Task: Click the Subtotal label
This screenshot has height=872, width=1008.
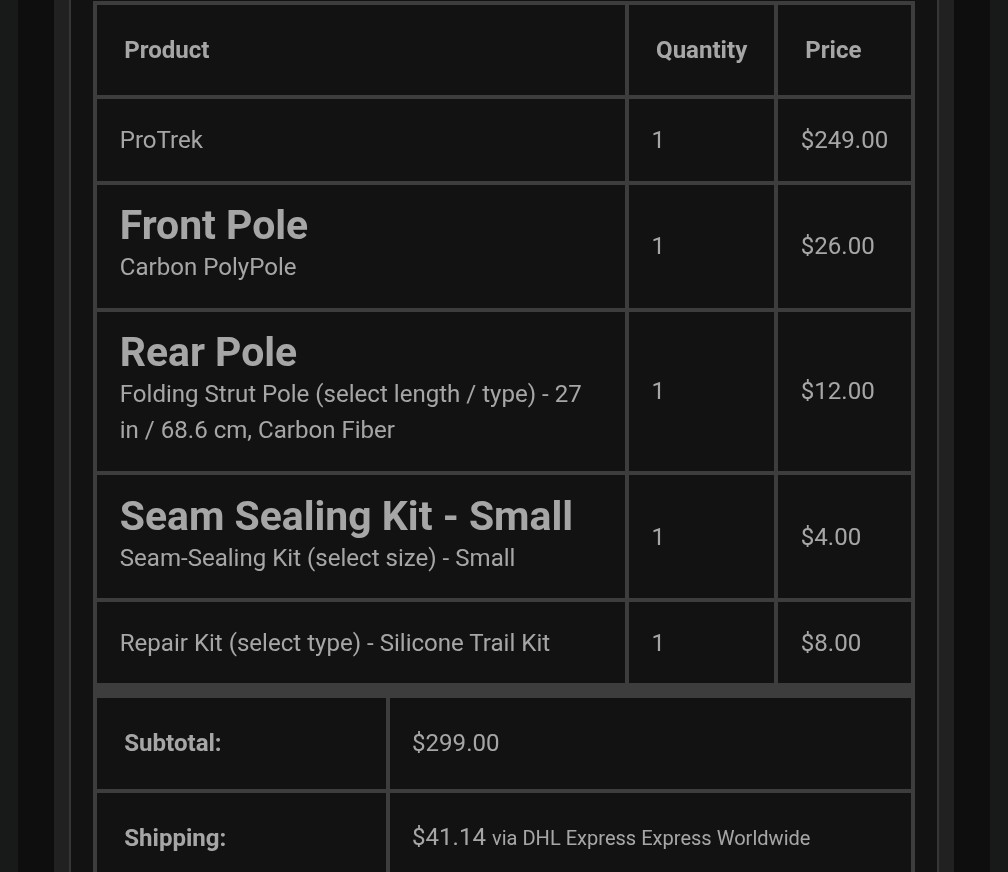Action: [172, 743]
